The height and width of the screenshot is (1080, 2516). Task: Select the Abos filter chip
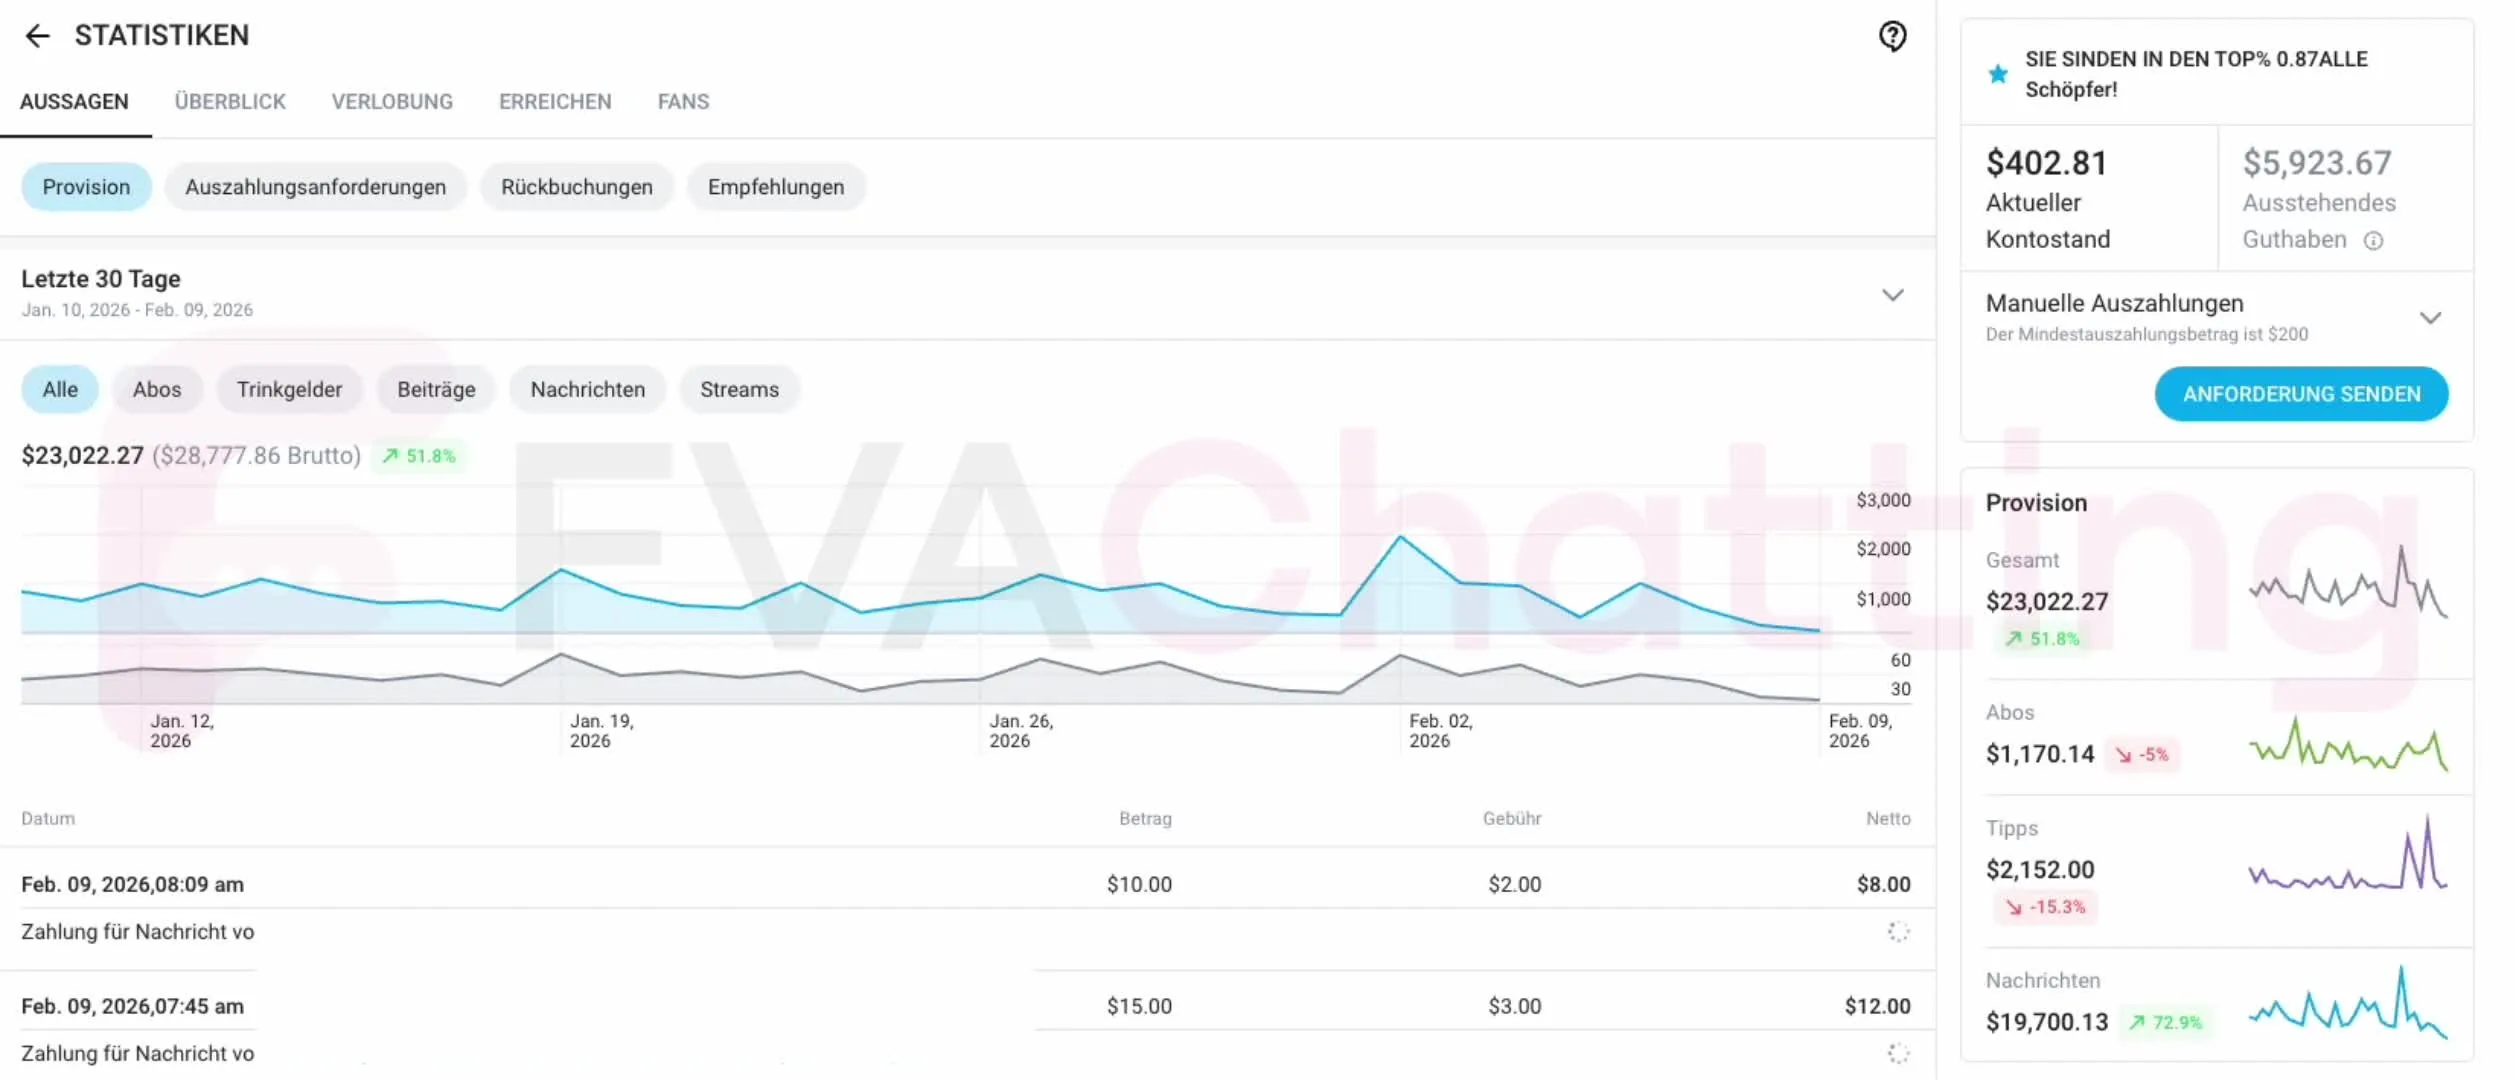157,390
